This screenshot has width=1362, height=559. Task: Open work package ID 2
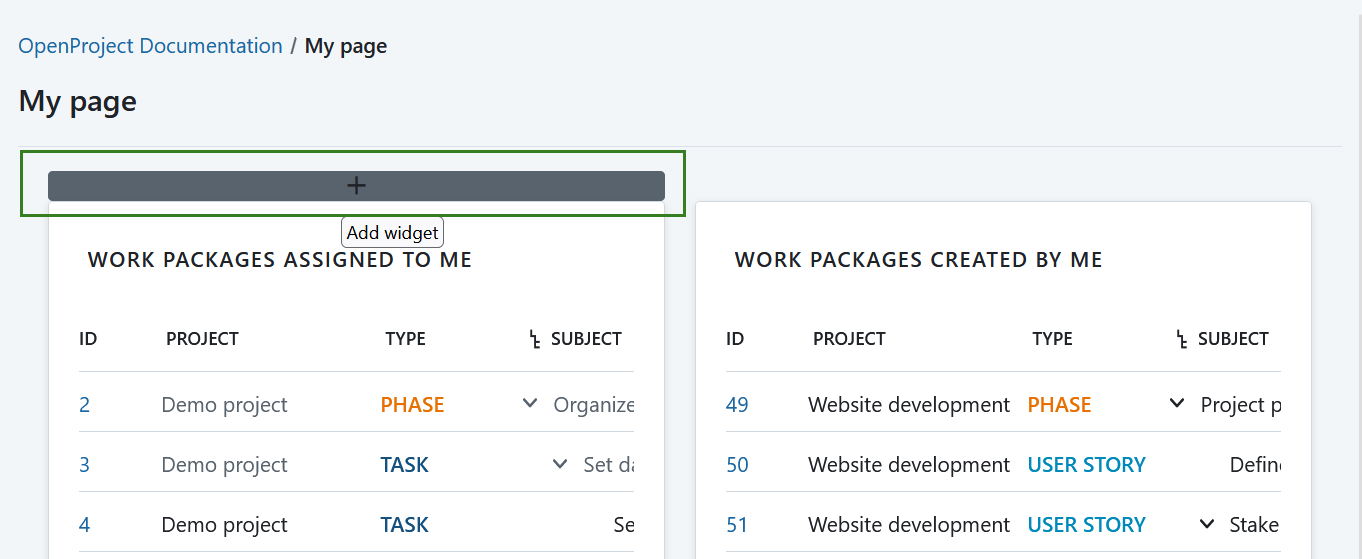(84, 405)
